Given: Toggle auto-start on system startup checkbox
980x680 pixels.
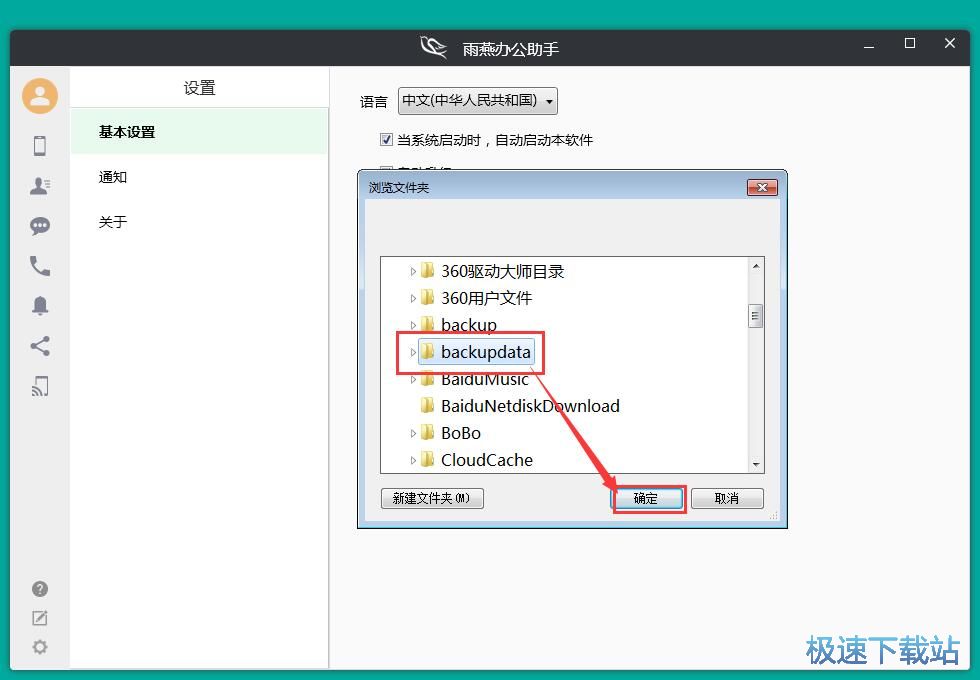Looking at the screenshot, I should tap(386, 140).
